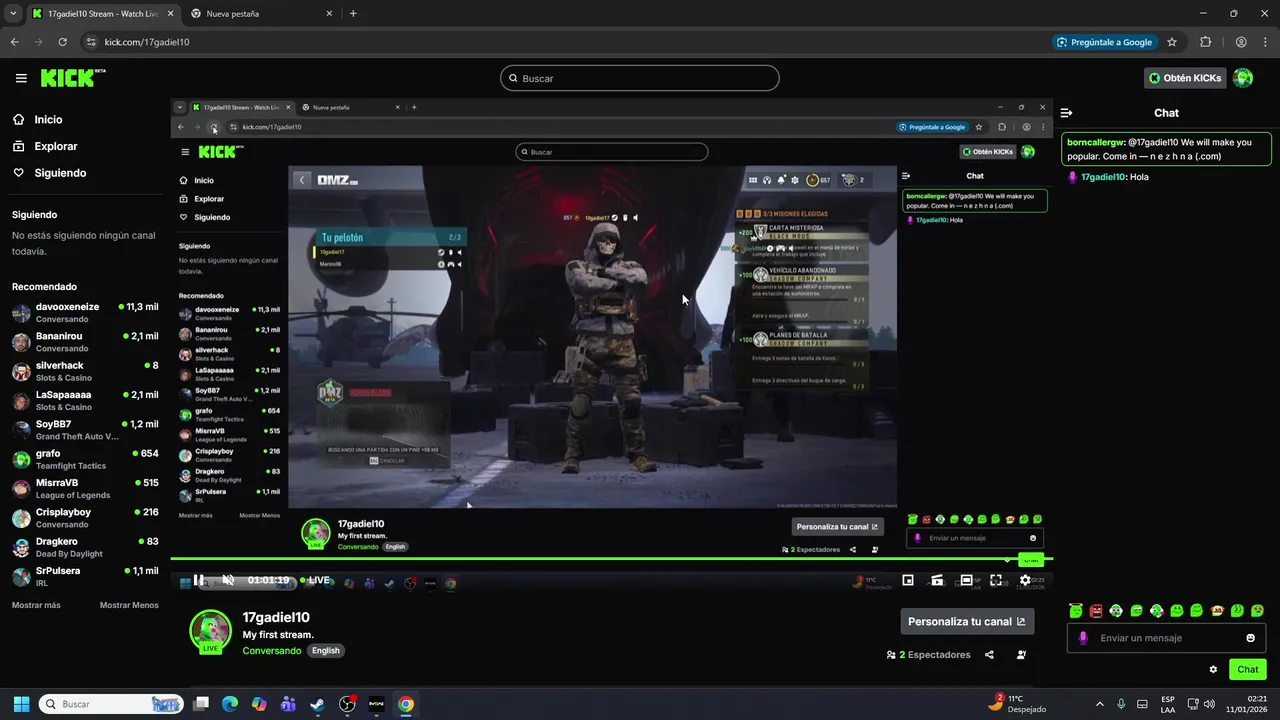This screenshot has height=720, width=1280.
Task: Open recommended channel Bananirou
Action: [x=85, y=341]
